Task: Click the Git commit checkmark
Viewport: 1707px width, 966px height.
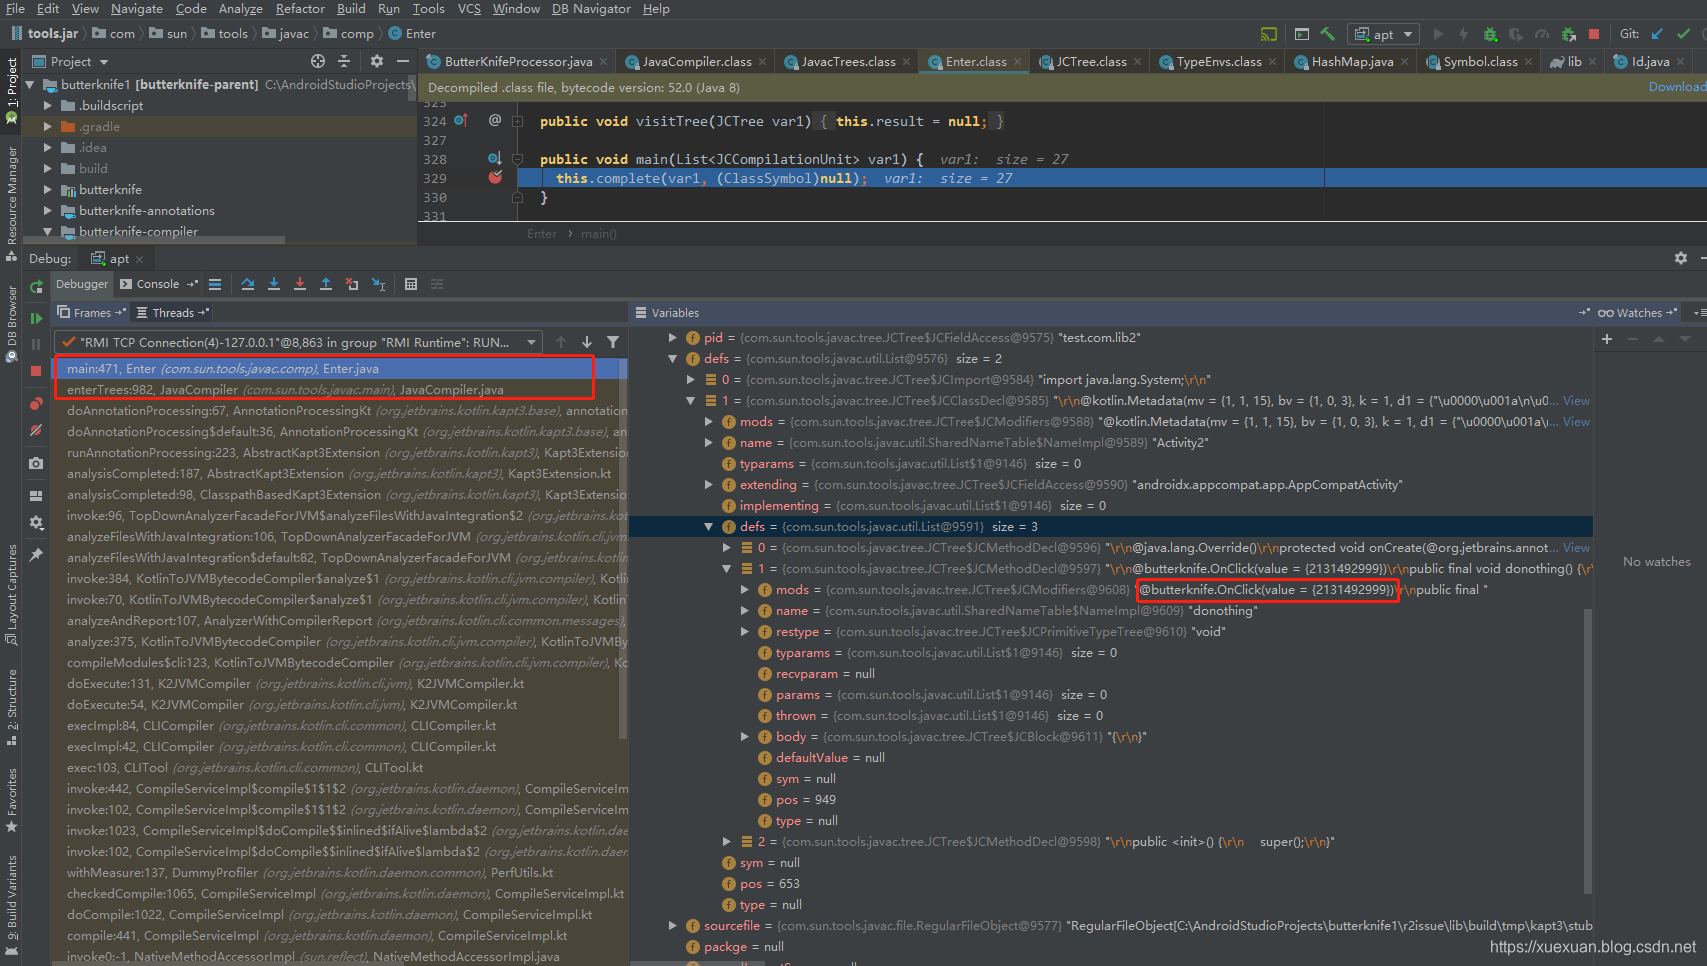Action: 1684,34
